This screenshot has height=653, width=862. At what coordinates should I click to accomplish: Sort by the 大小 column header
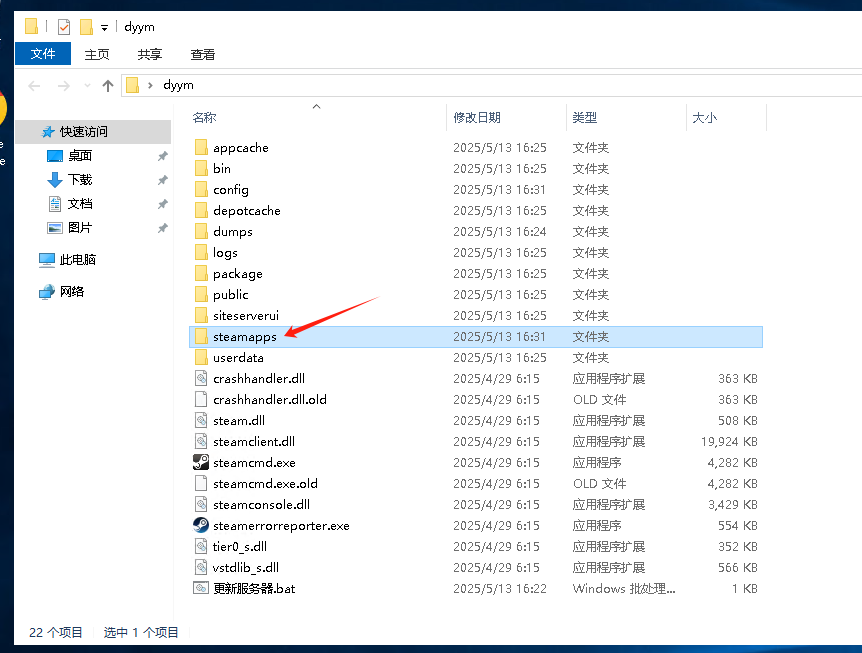(x=704, y=118)
